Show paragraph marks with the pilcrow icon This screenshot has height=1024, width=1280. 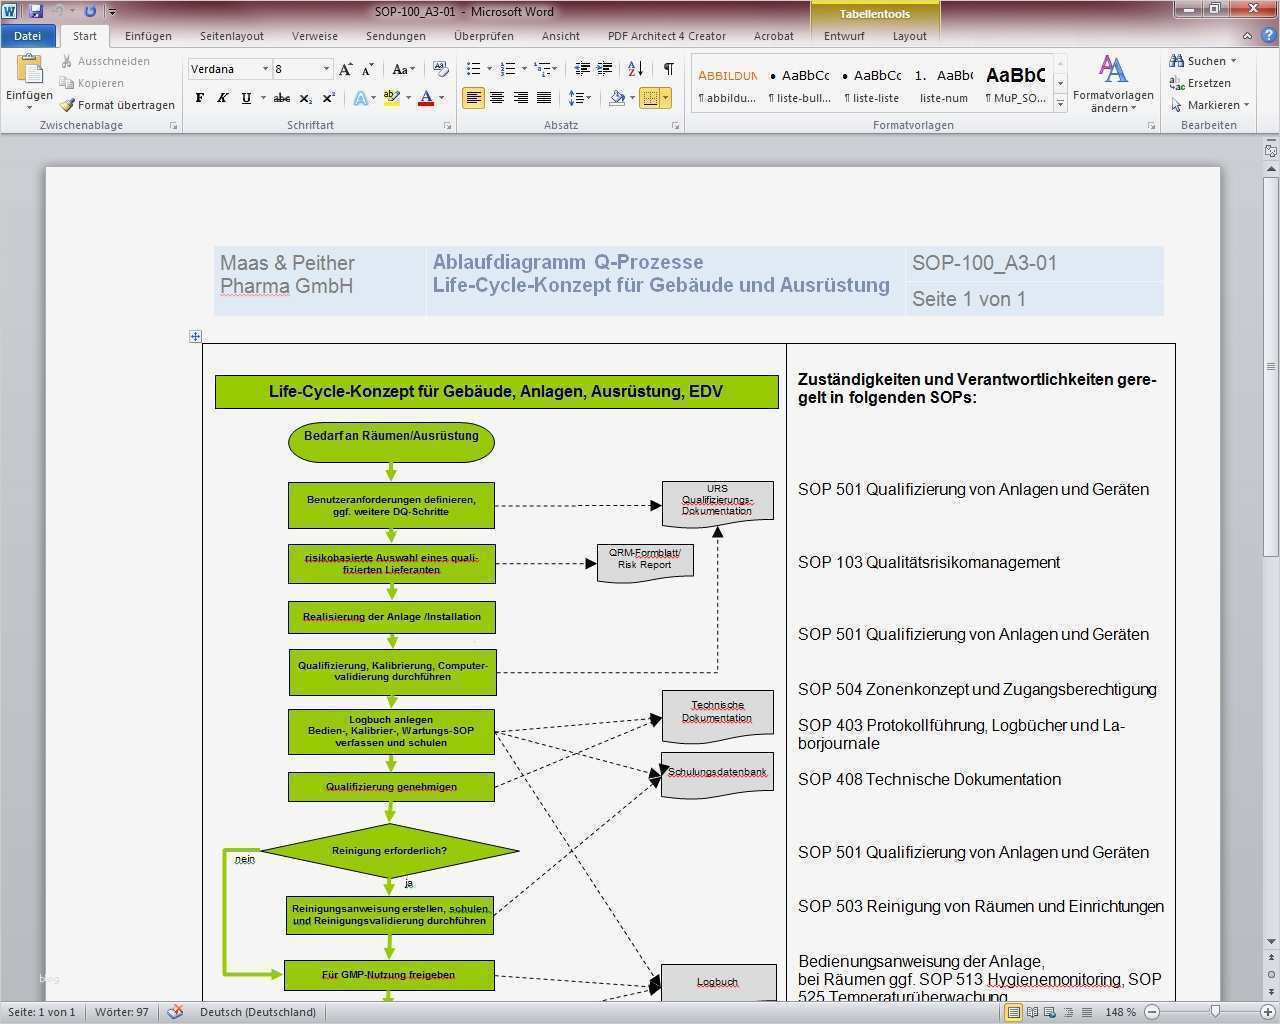coord(668,69)
